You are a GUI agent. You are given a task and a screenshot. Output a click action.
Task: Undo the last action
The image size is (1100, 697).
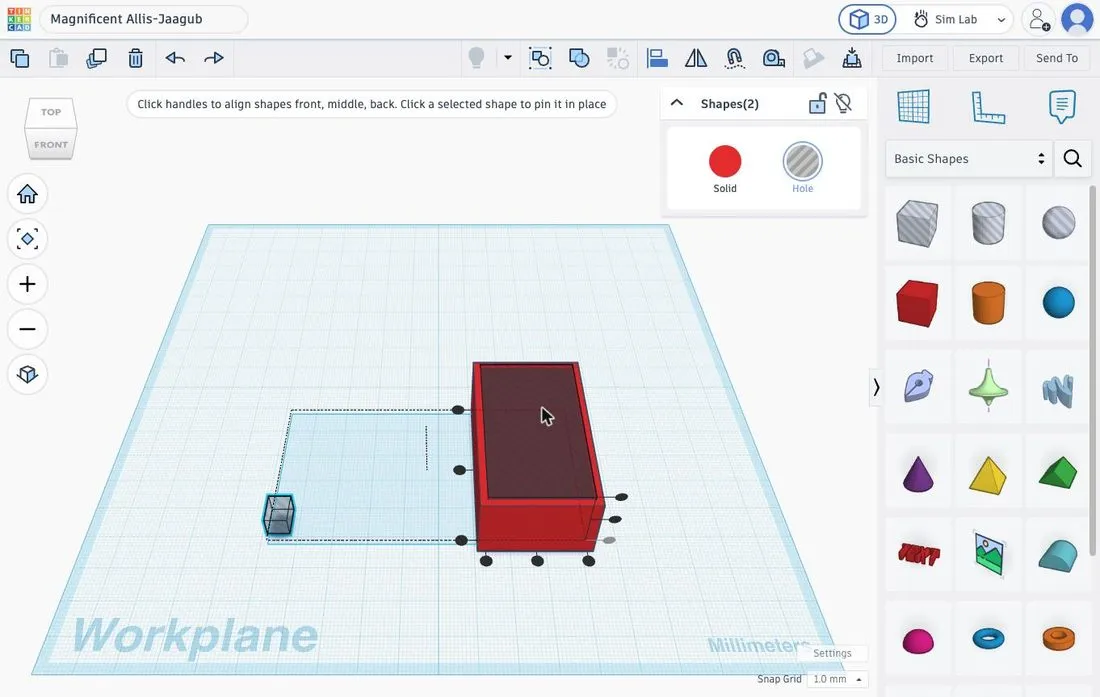[175, 58]
